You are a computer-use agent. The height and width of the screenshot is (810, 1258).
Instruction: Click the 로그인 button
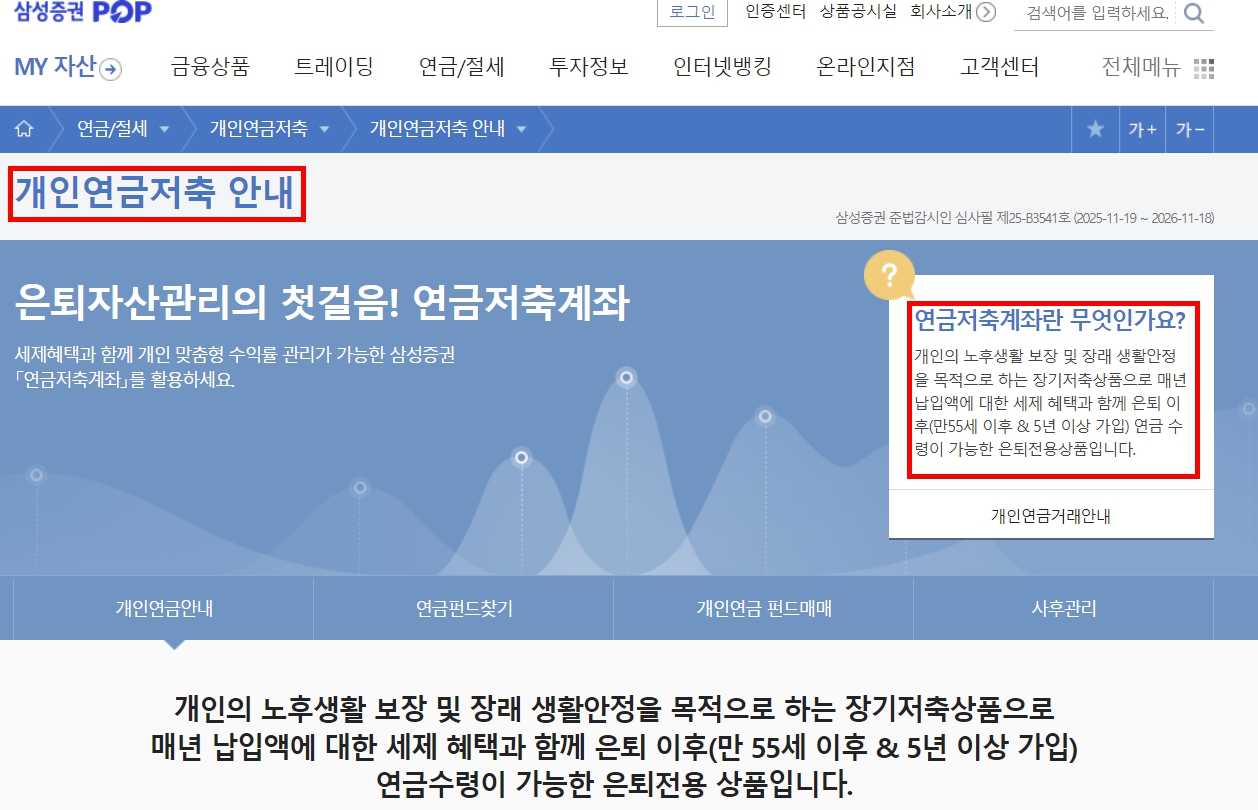click(x=692, y=13)
